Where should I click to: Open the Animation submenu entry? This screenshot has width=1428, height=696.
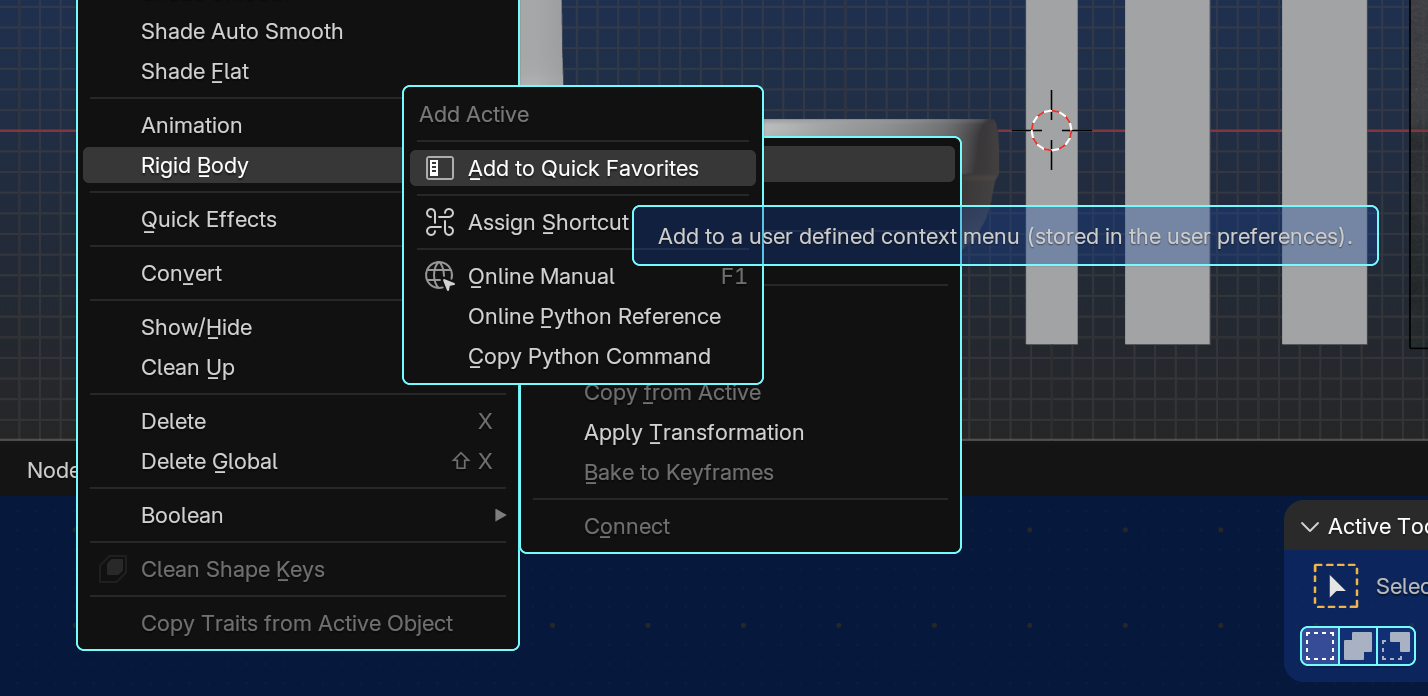(x=191, y=125)
